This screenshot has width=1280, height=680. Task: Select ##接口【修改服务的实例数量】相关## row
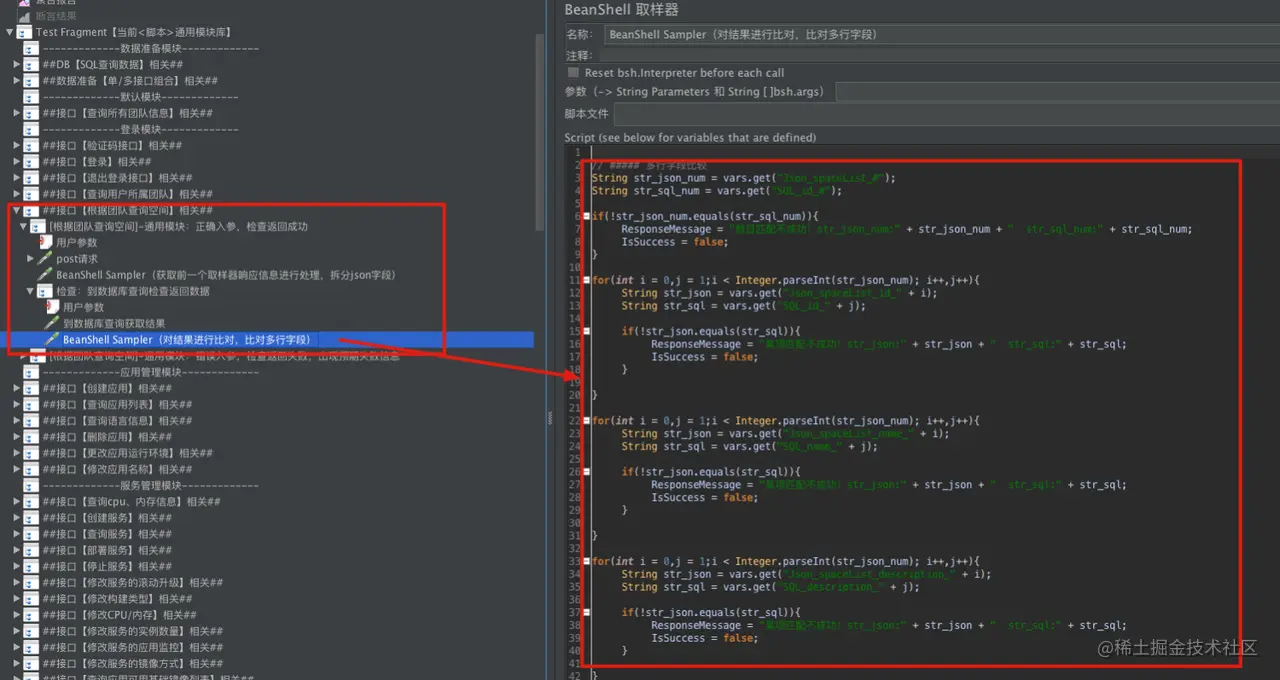tap(132, 631)
